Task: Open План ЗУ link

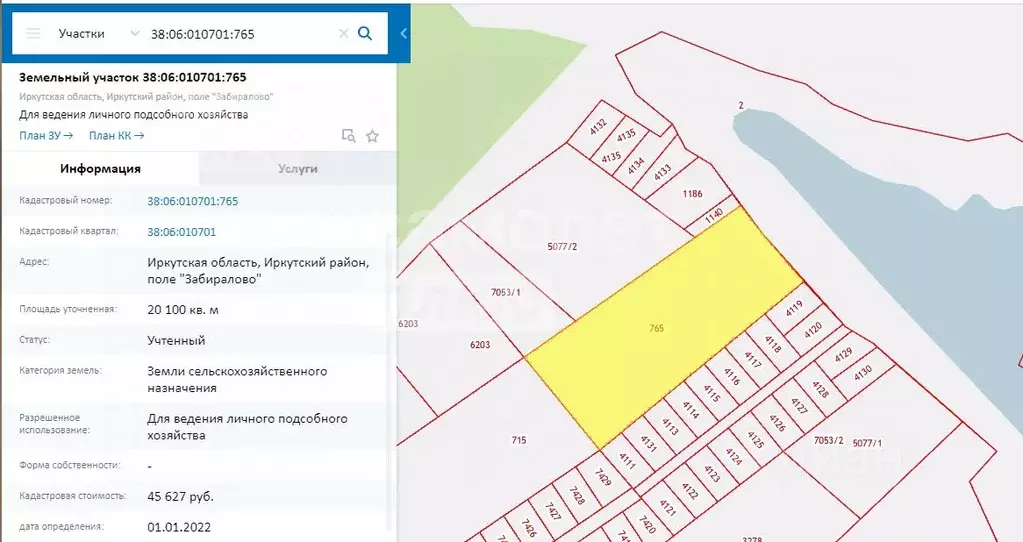Action: (x=46, y=136)
